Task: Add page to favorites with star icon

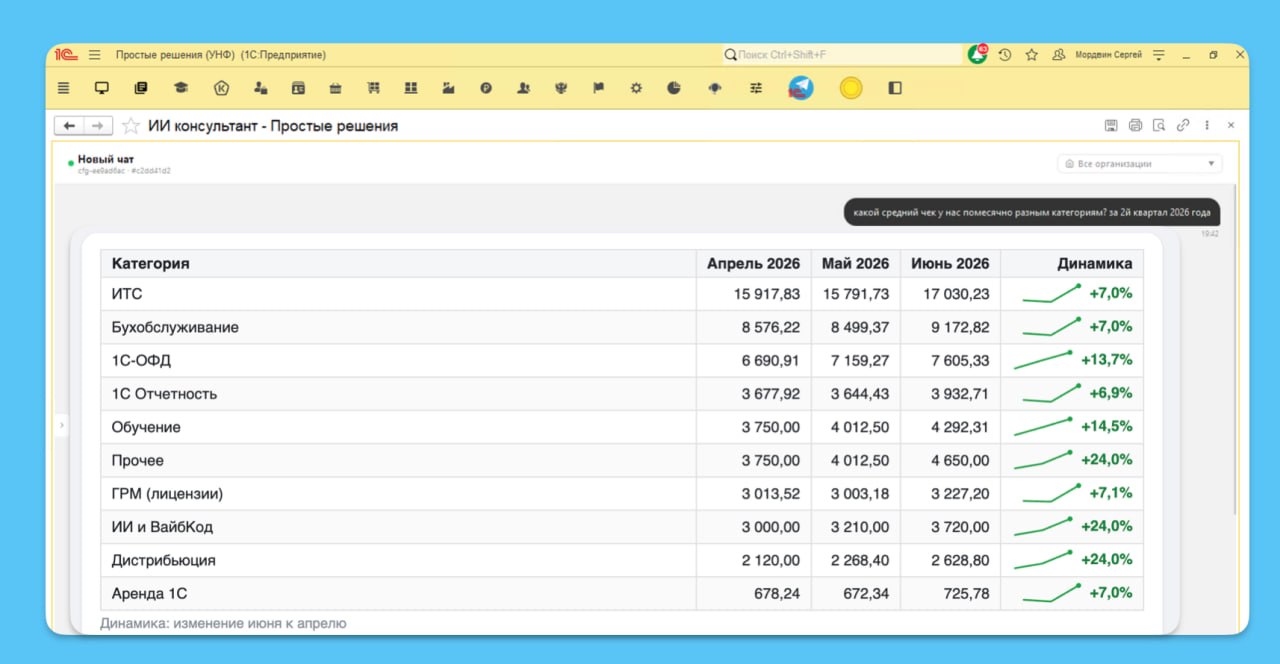Action: click(131, 126)
